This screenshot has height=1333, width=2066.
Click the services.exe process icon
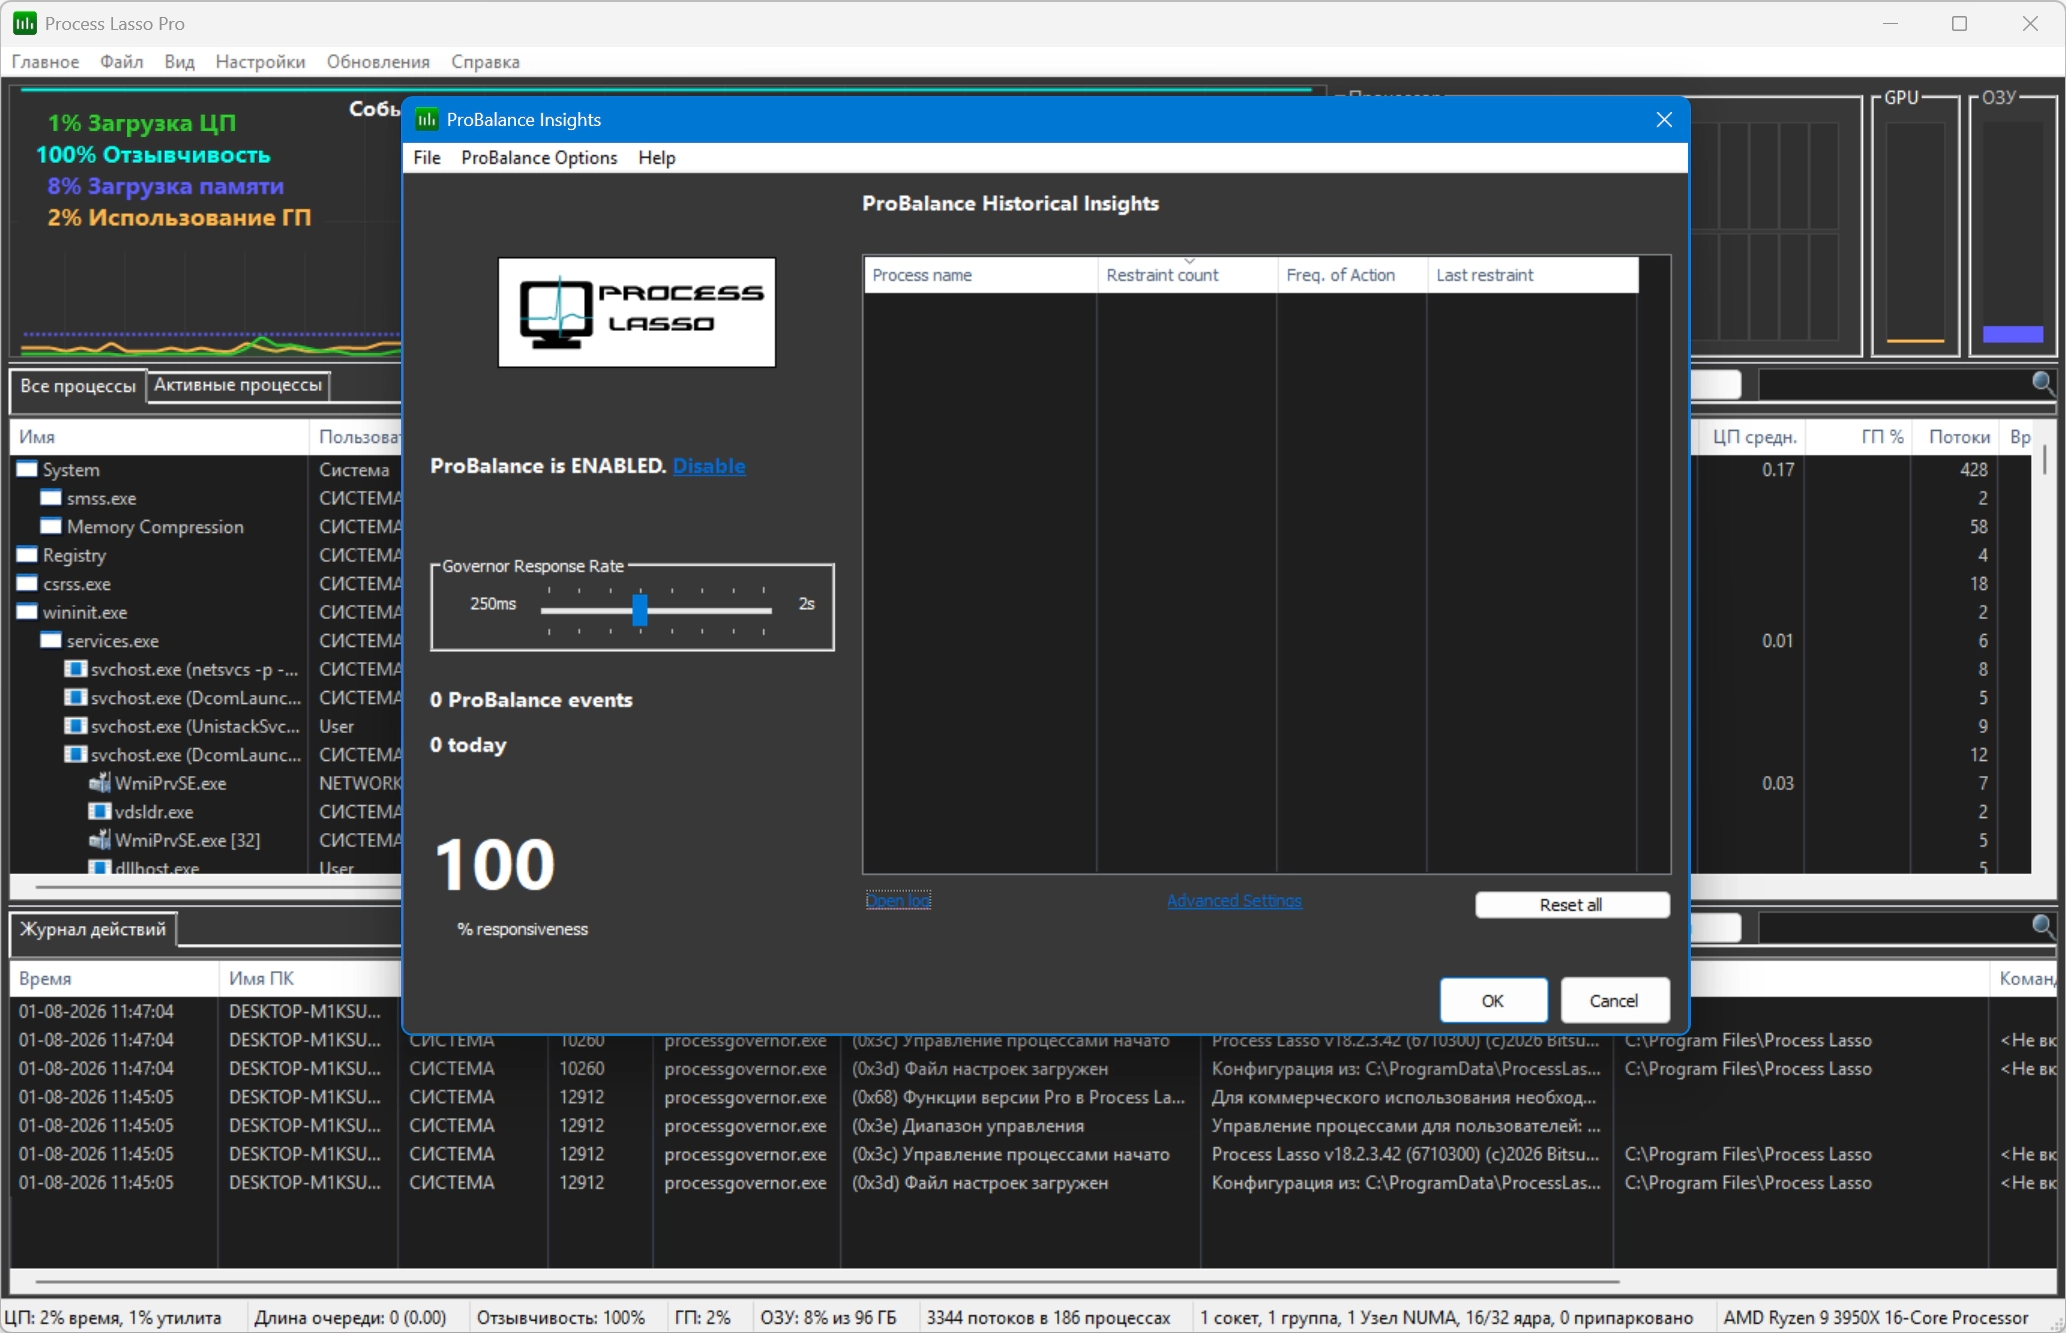pos(51,640)
